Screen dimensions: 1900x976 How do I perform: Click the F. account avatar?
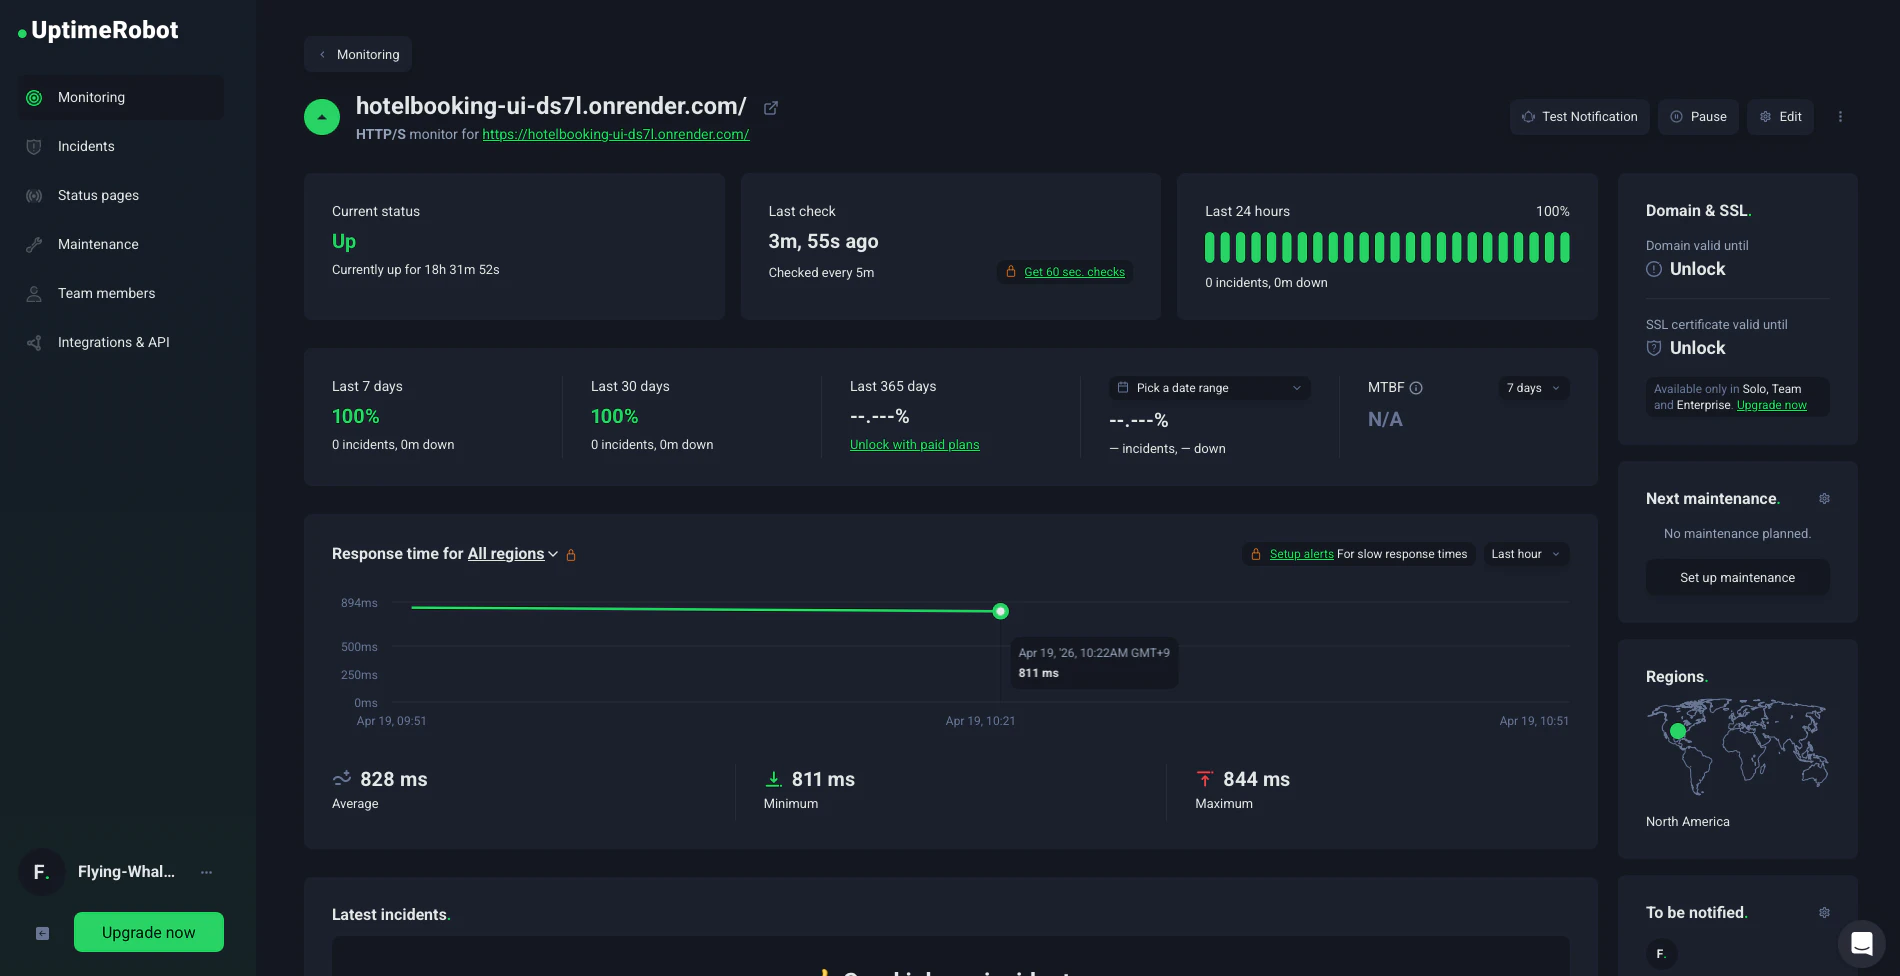pos(41,872)
